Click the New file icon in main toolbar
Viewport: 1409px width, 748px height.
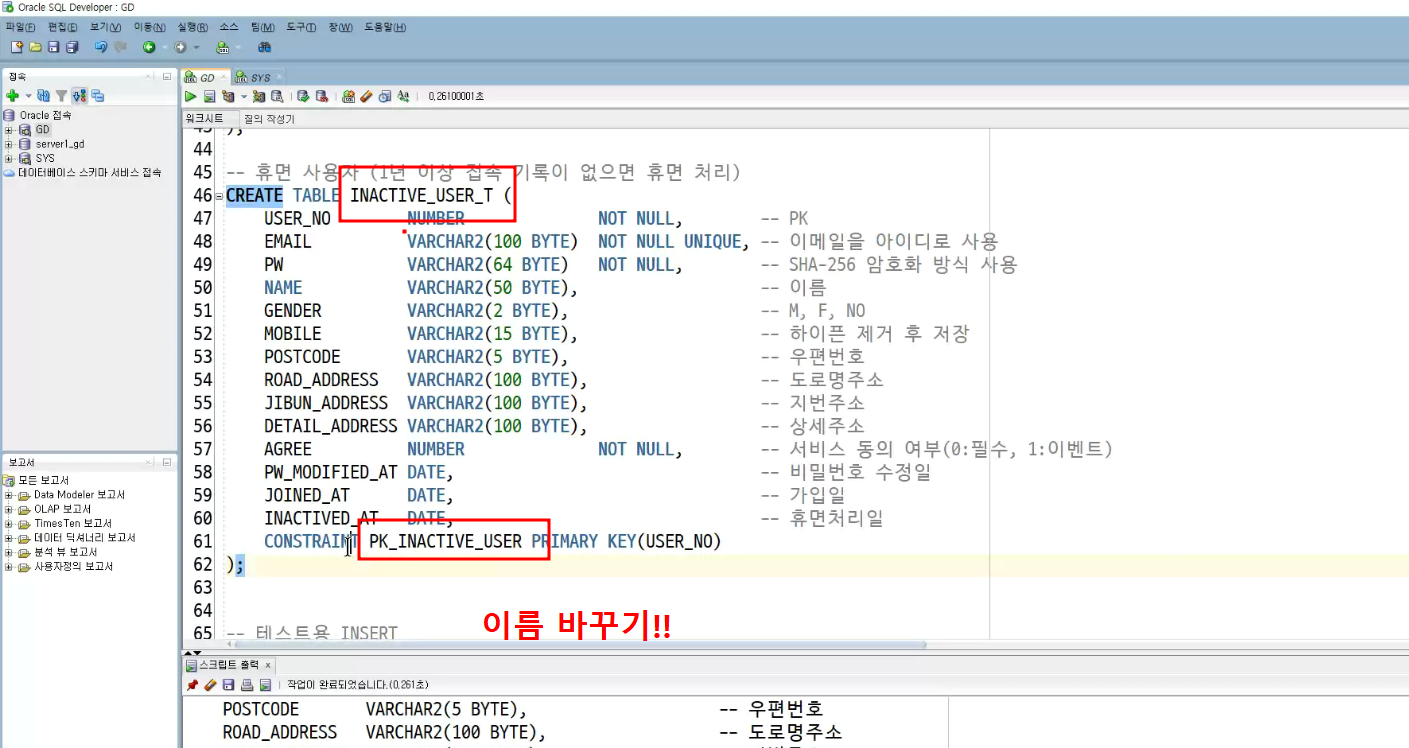pos(17,47)
